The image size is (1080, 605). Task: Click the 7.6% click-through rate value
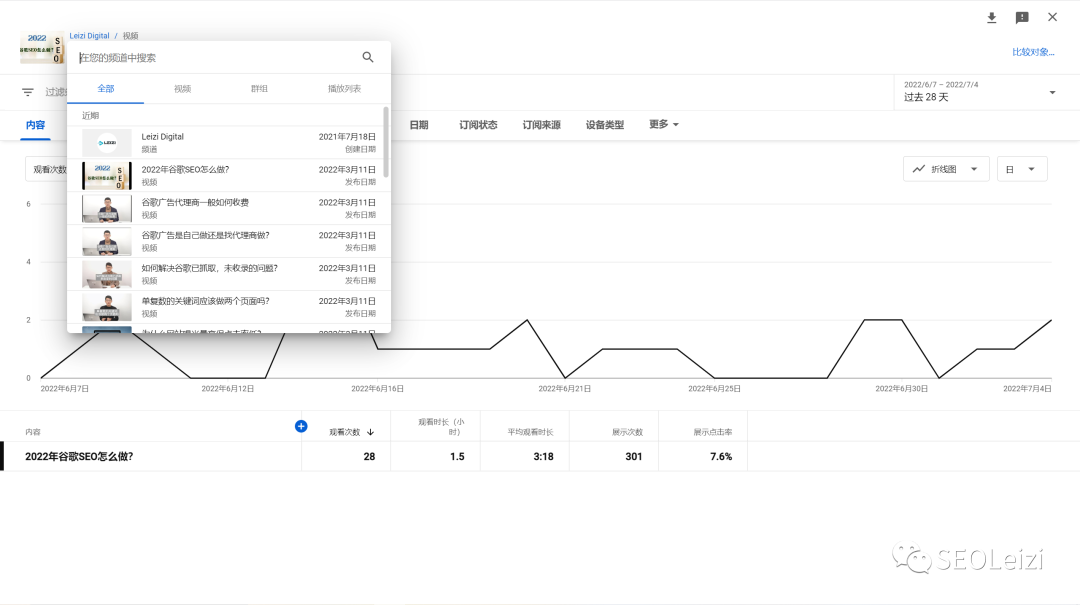point(721,456)
